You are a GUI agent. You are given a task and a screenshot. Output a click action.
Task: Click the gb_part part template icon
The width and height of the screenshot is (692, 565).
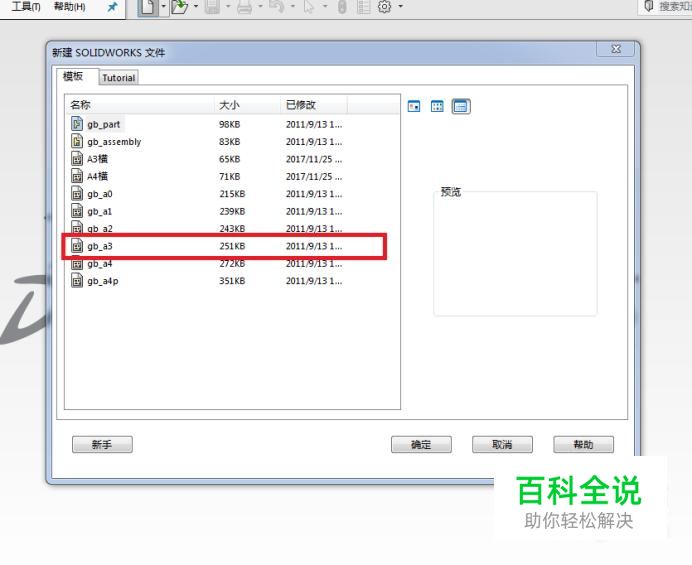click(77, 124)
